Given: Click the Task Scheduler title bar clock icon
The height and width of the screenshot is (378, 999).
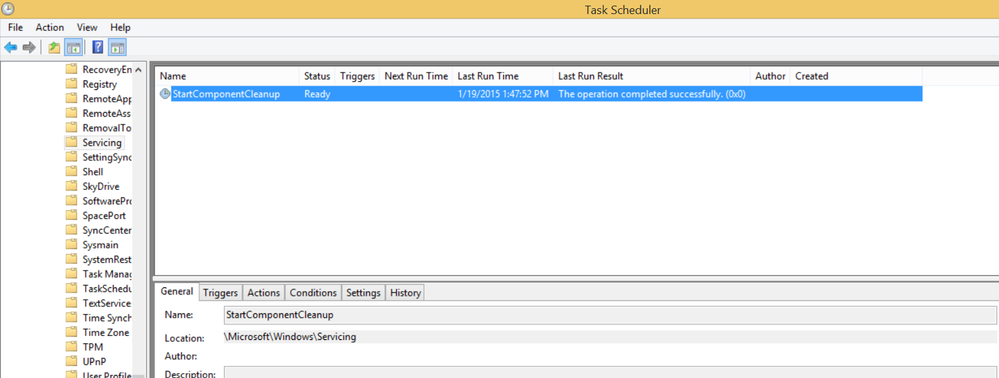Looking at the screenshot, I should coord(8,9).
